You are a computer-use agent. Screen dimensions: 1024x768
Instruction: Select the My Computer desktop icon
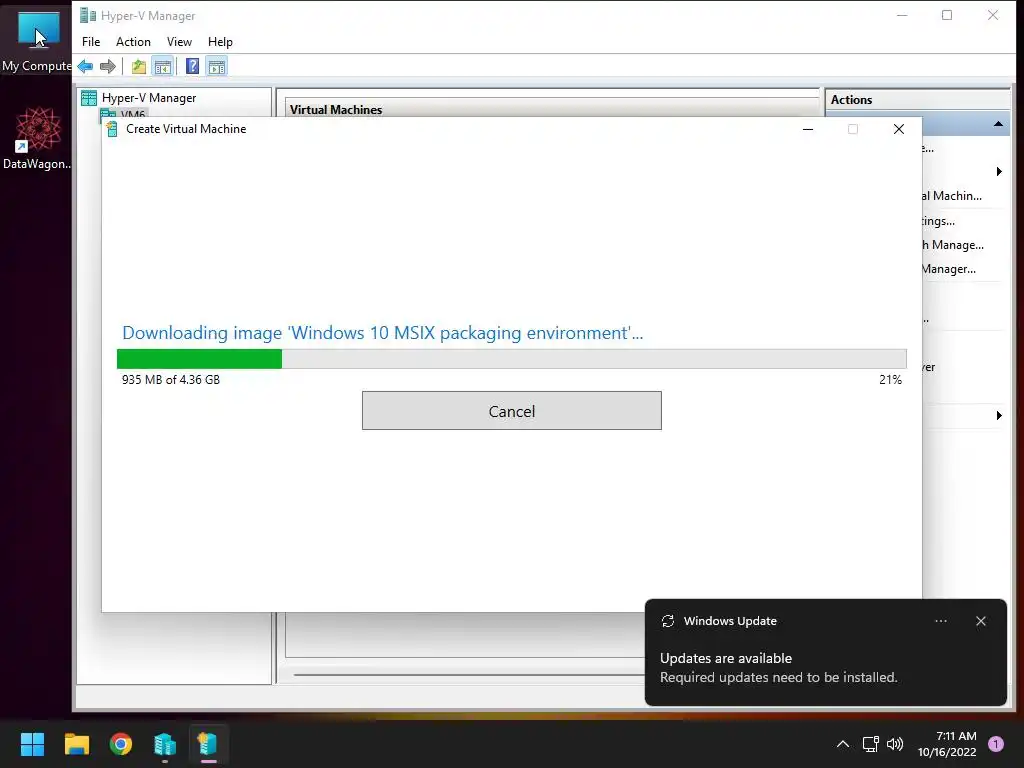coord(37,42)
